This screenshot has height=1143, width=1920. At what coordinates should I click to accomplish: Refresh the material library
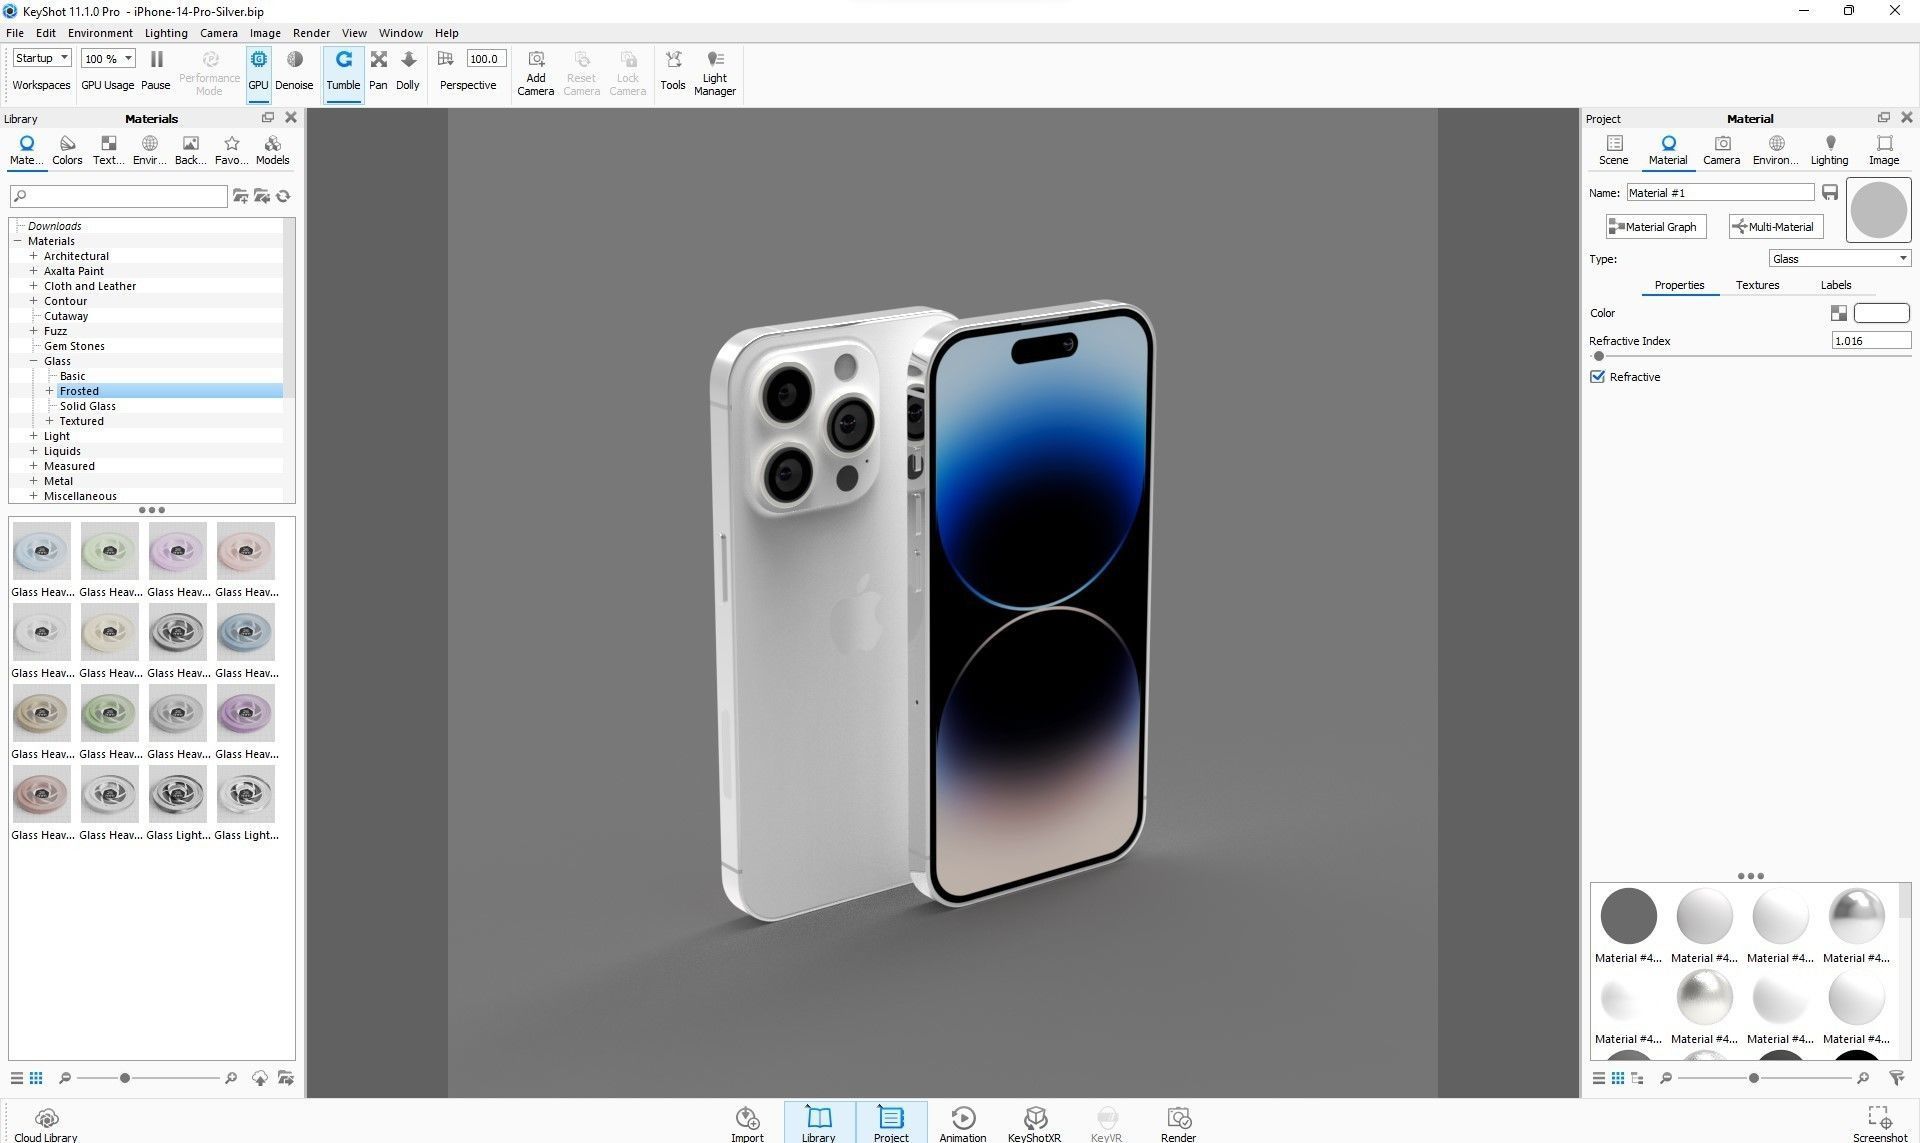[284, 197]
